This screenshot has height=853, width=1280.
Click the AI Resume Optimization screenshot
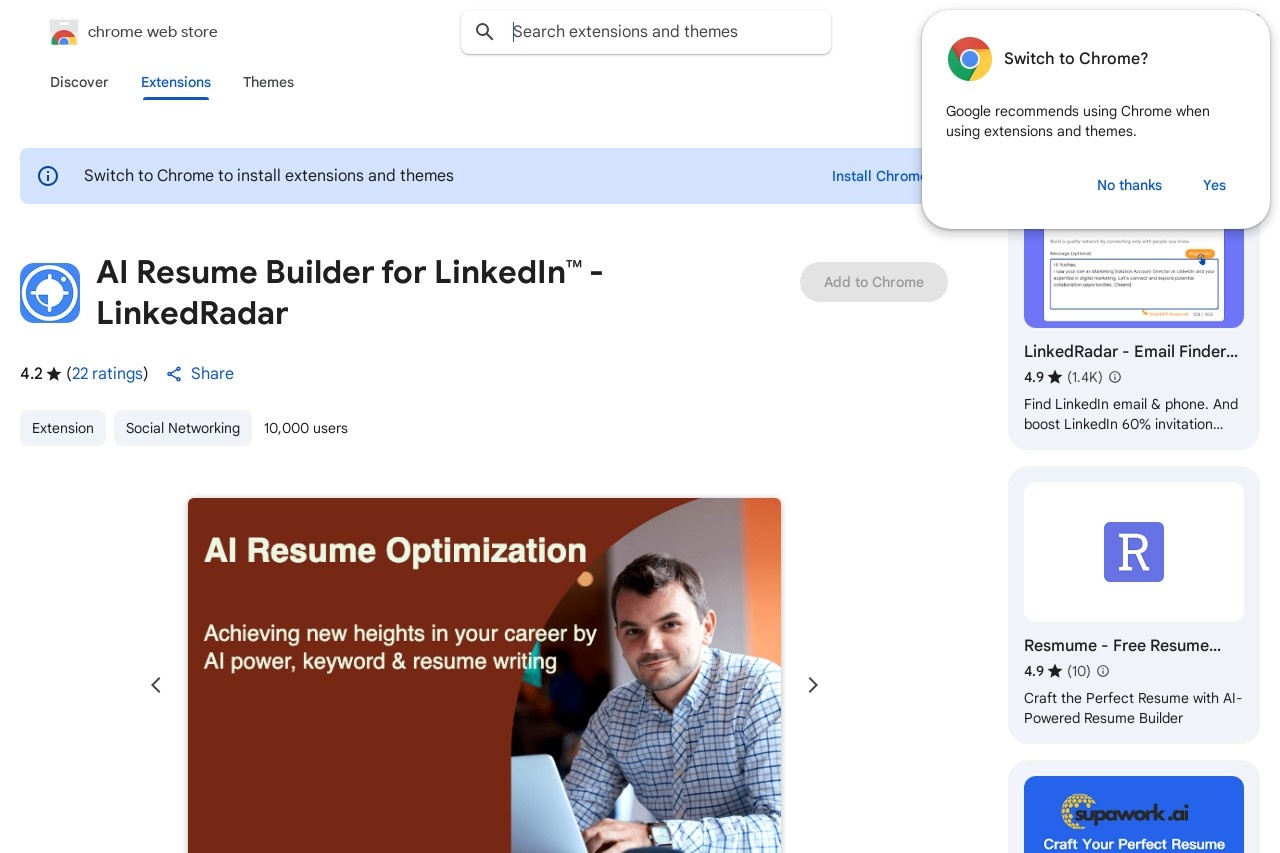click(484, 676)
